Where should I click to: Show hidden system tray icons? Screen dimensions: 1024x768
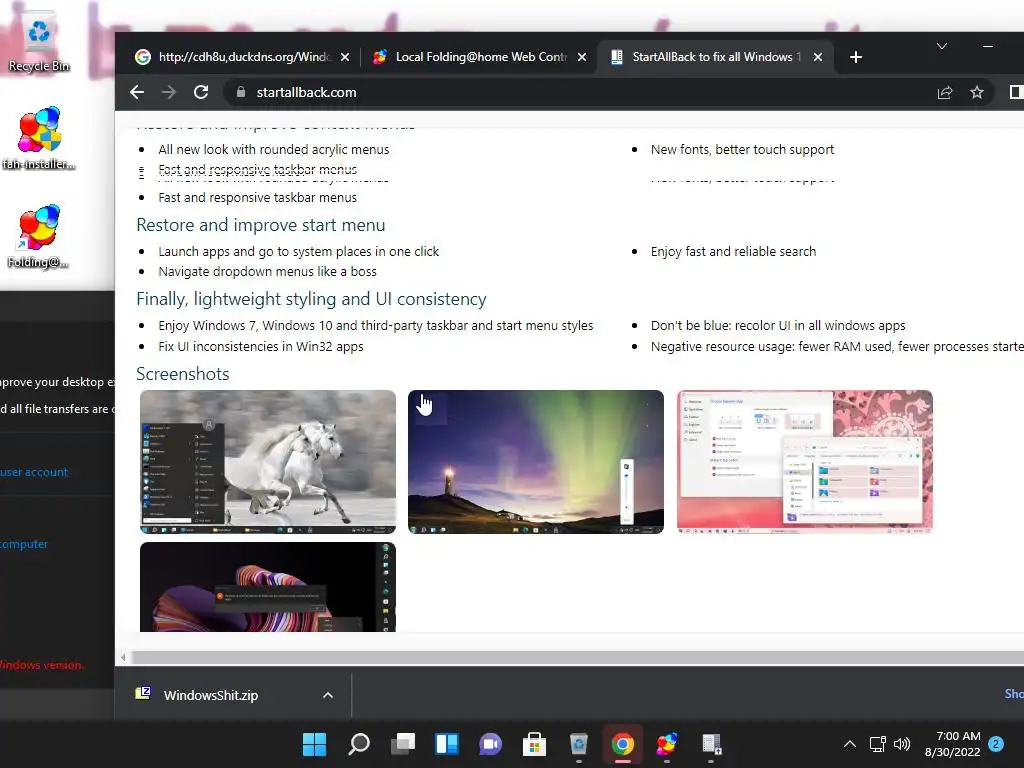(850, 744)
